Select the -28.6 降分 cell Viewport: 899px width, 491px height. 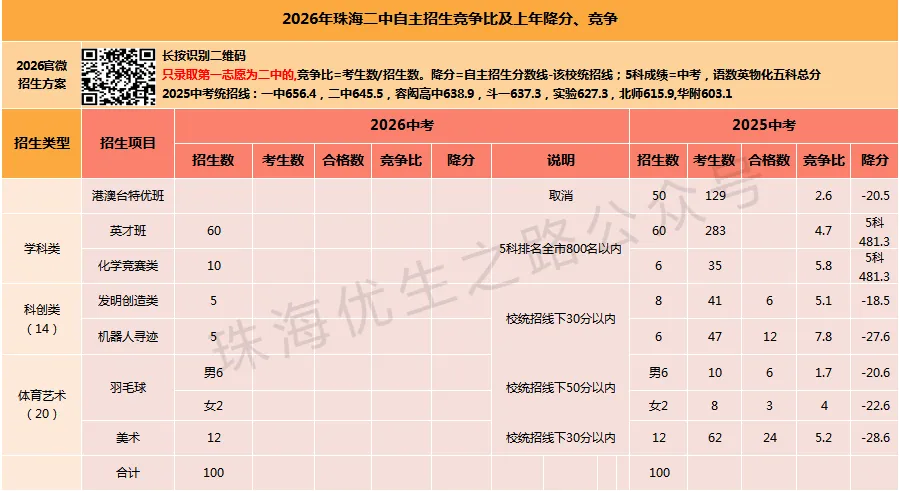(x=875, y=438)
